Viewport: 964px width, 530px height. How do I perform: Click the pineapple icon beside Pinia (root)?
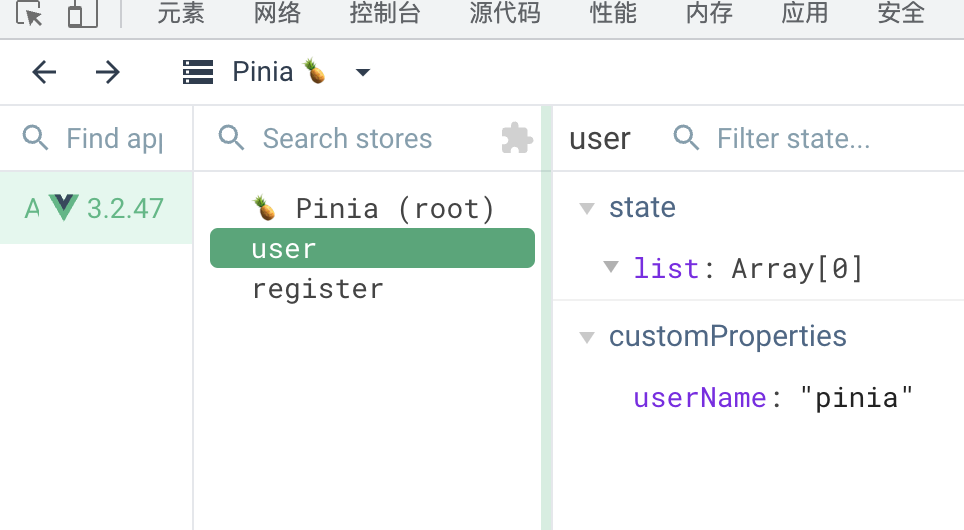[265, 208]
